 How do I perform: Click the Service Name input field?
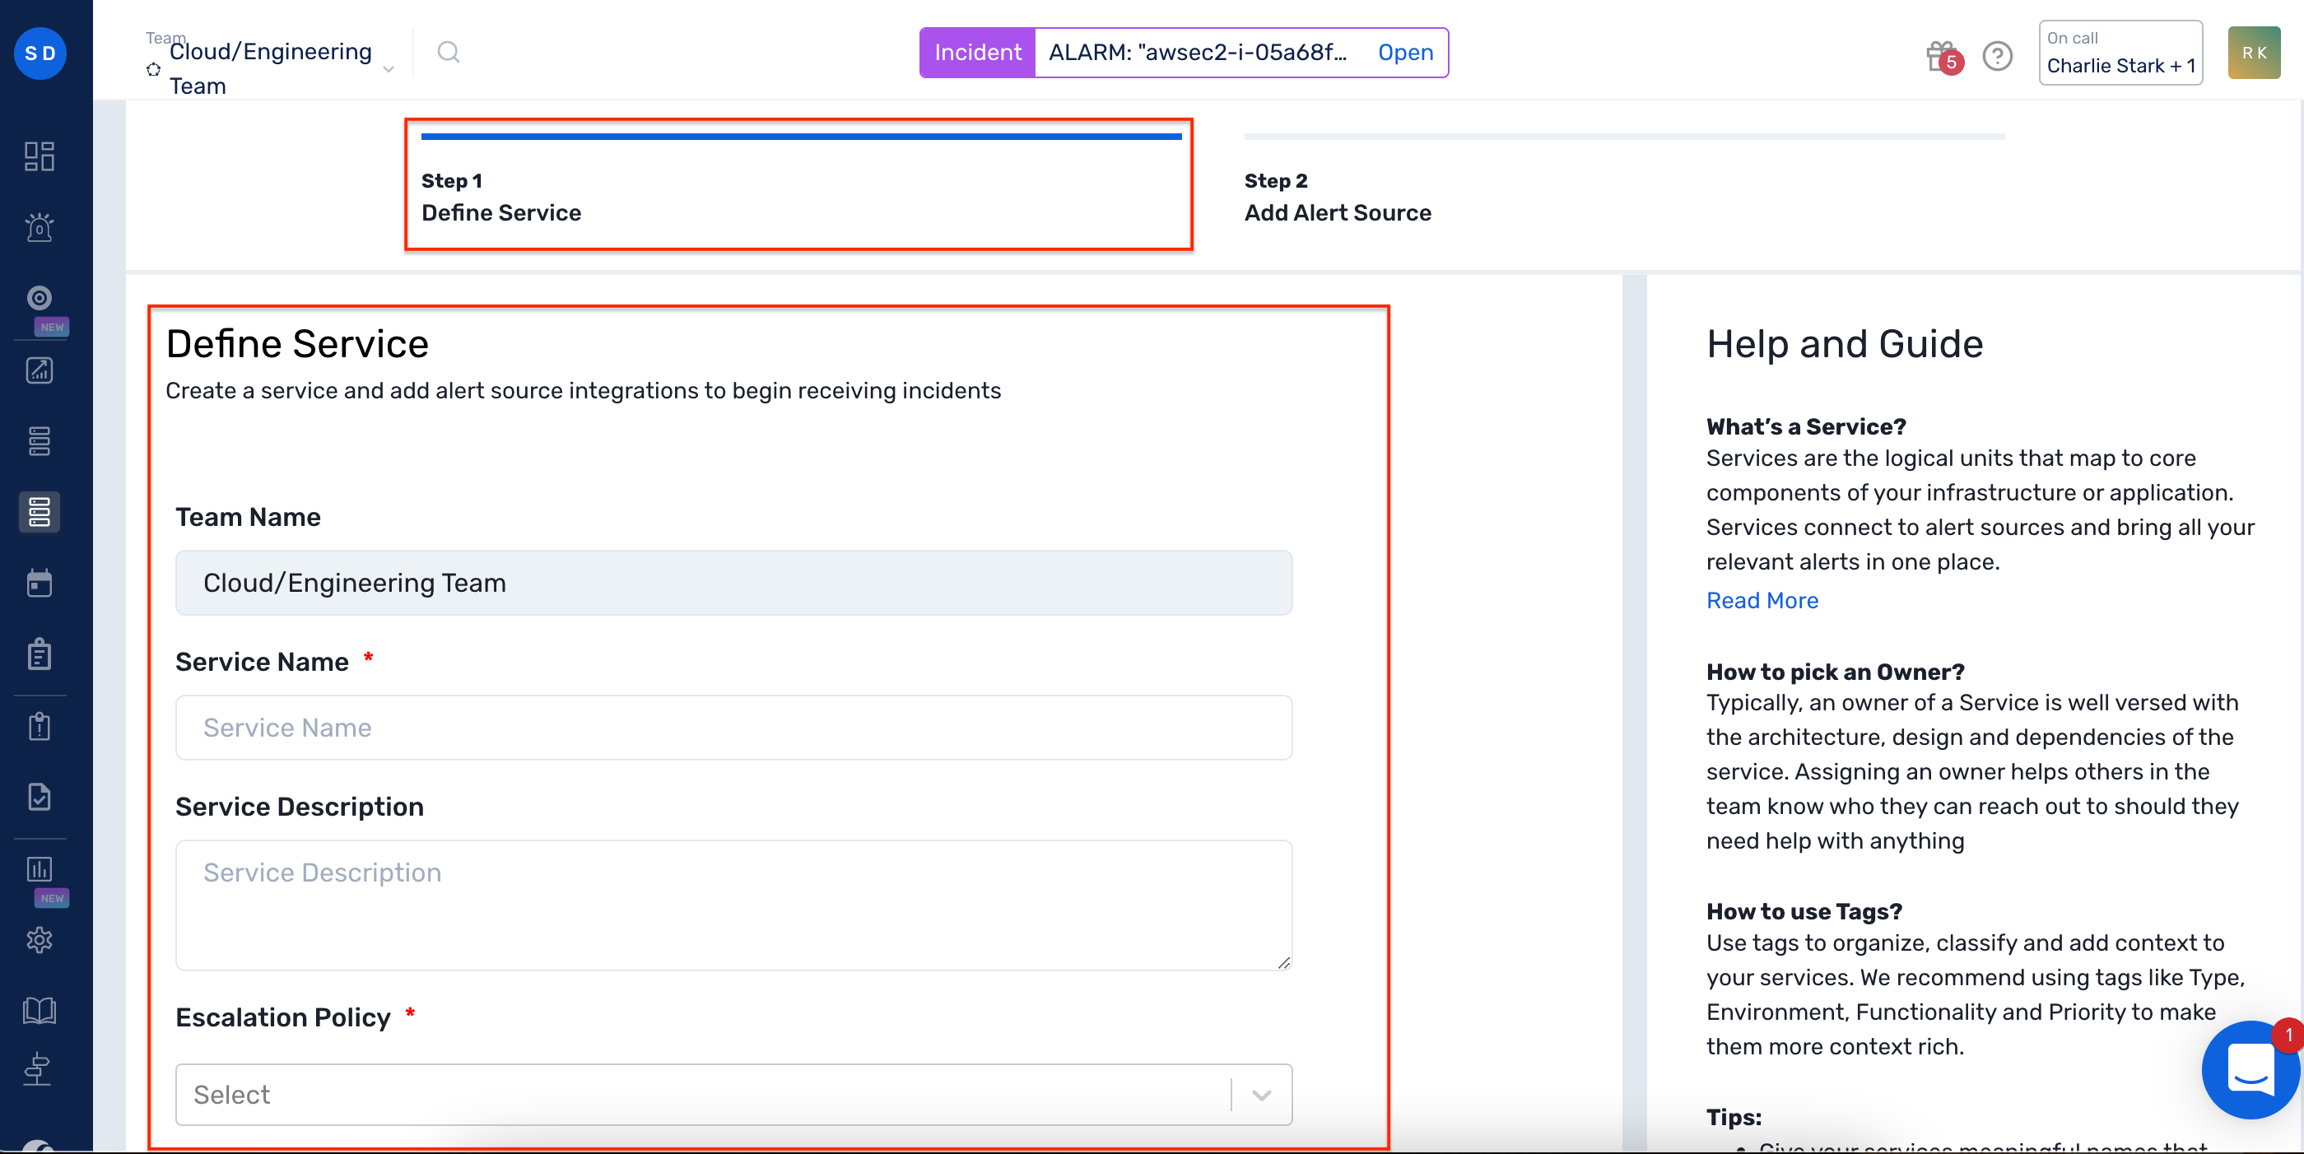click(x=734, y=727)
